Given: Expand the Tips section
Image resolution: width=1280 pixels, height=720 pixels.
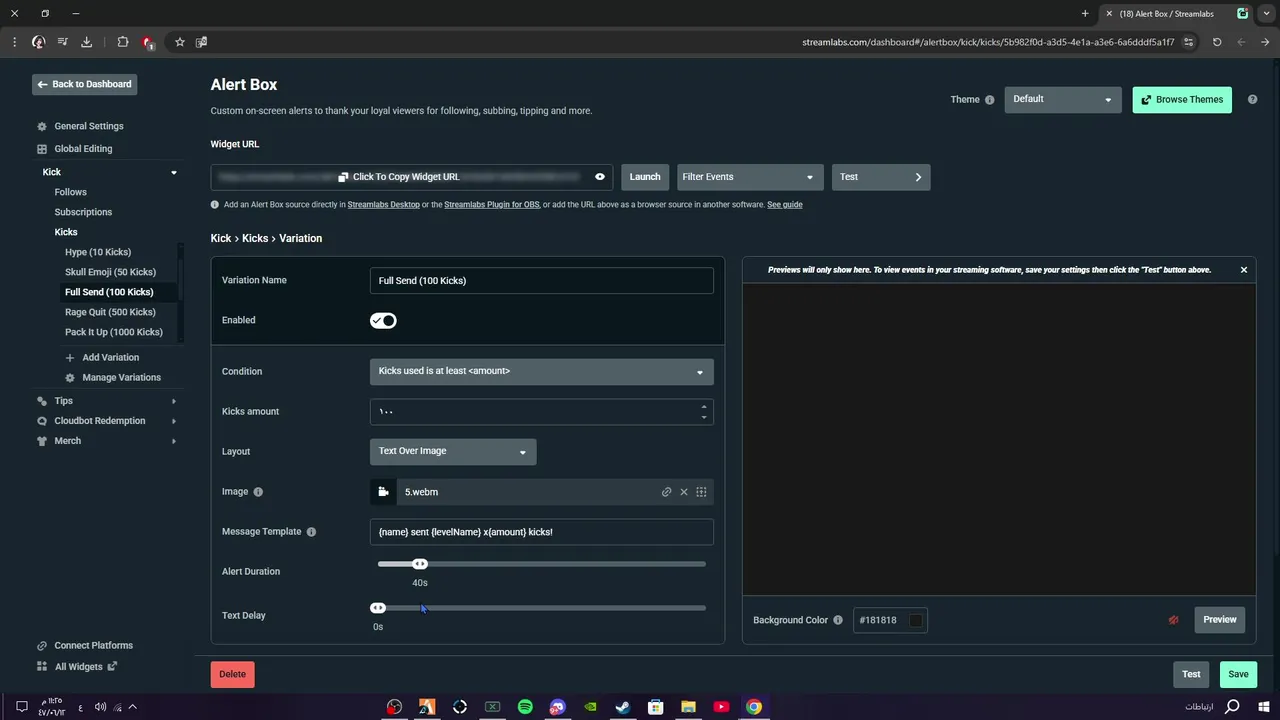Looking at the screenshot, I should point(174,401).
